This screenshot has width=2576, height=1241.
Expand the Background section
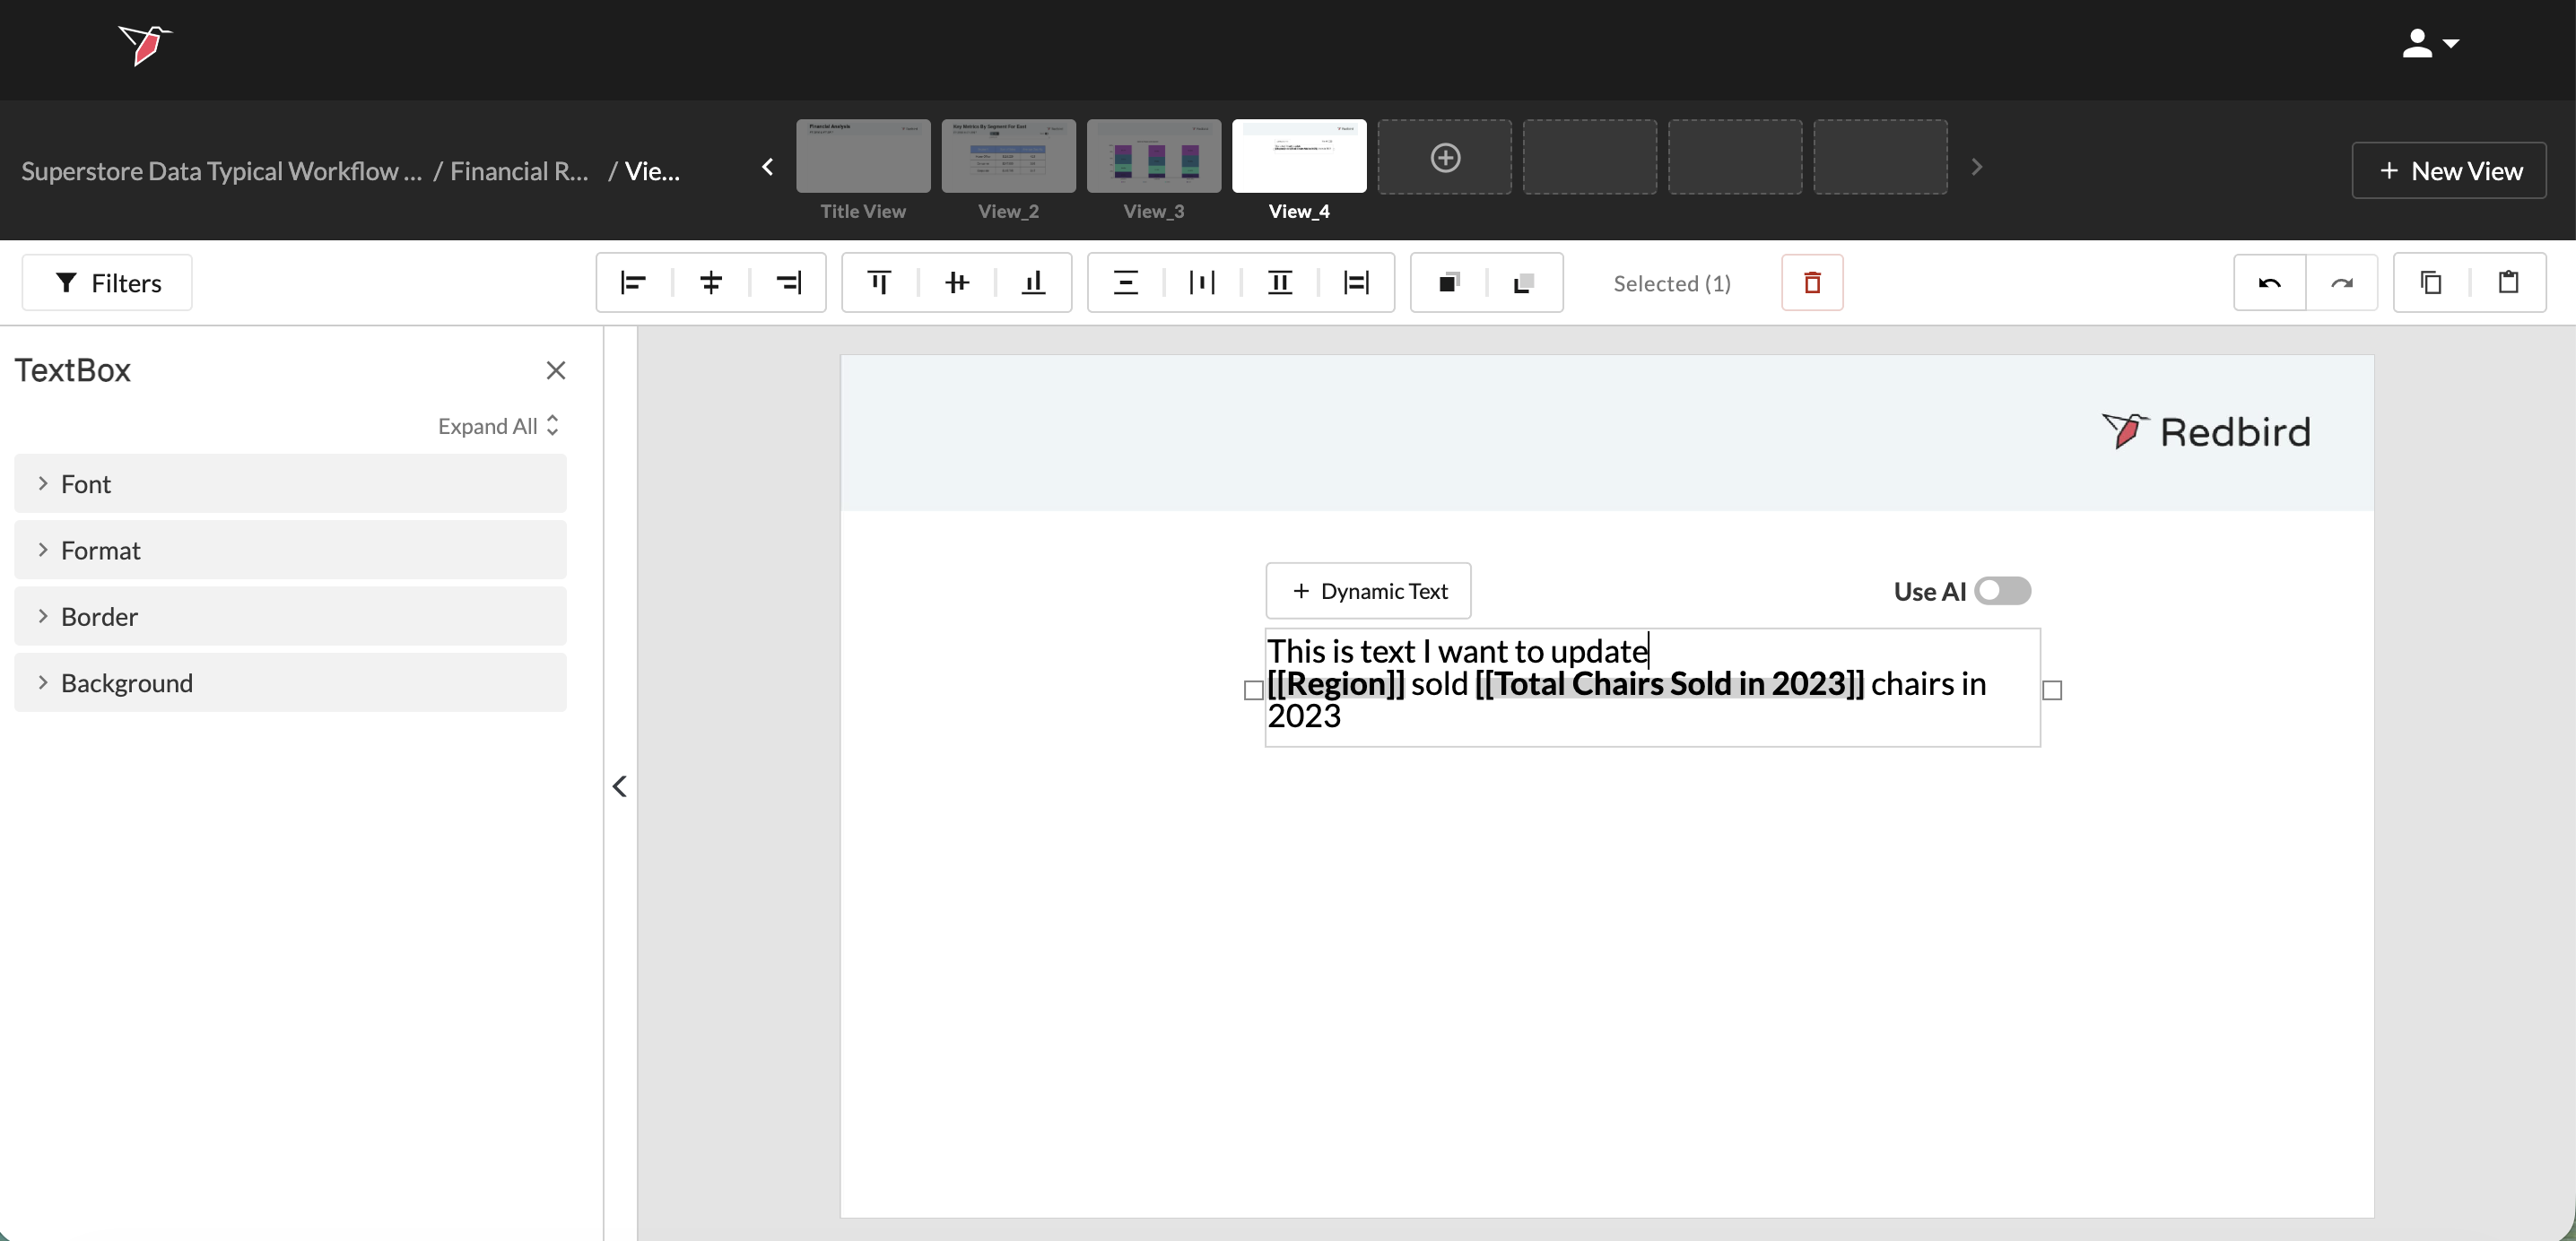point(290,683)
